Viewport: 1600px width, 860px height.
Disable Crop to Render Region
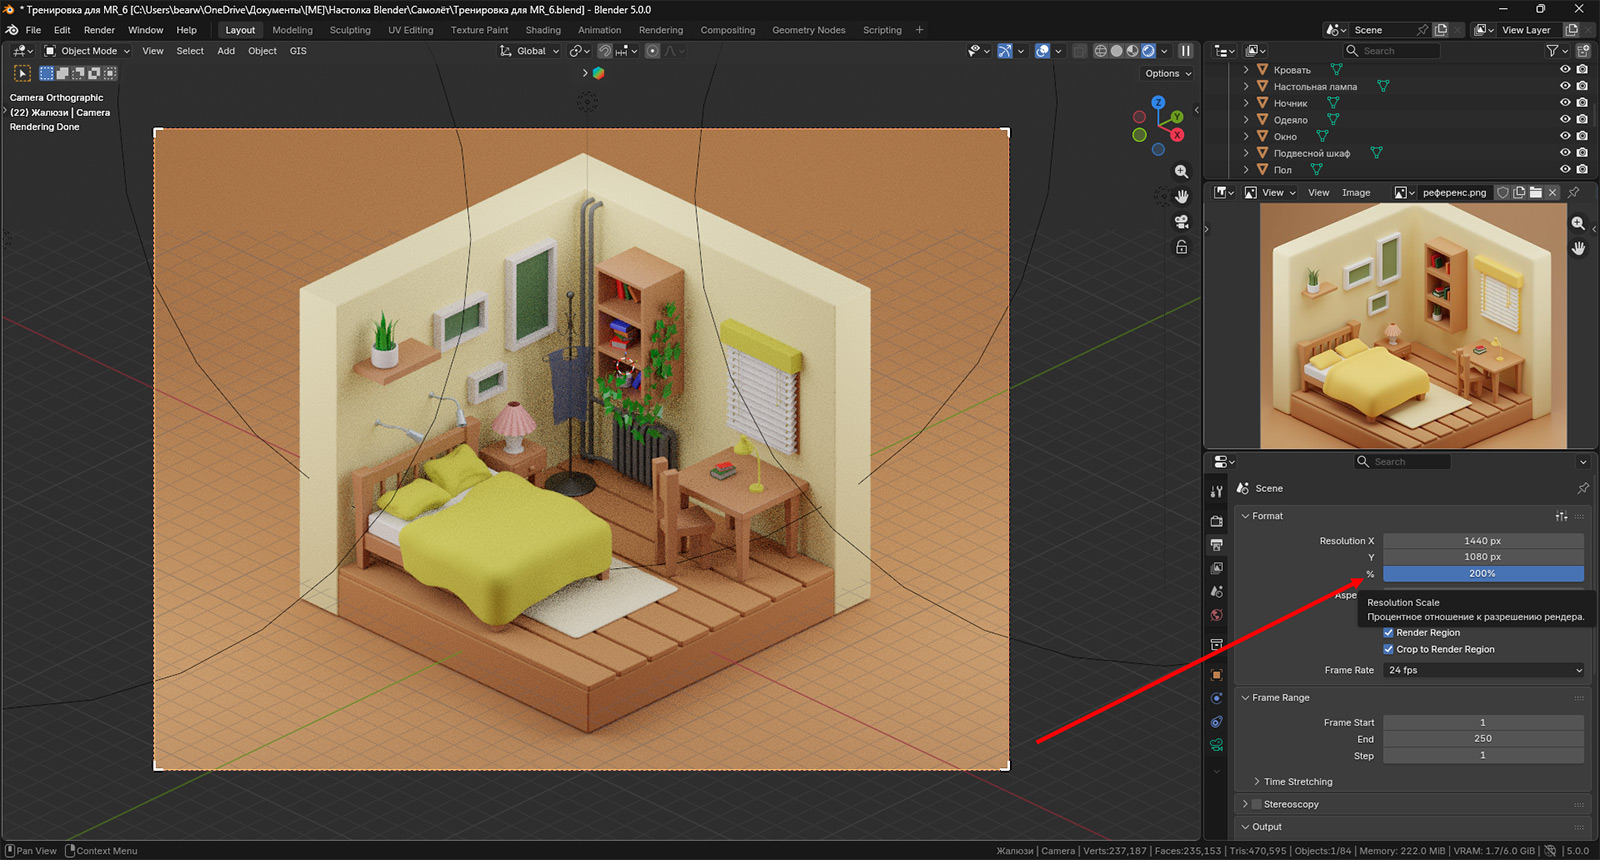[x=1388, y=649]
